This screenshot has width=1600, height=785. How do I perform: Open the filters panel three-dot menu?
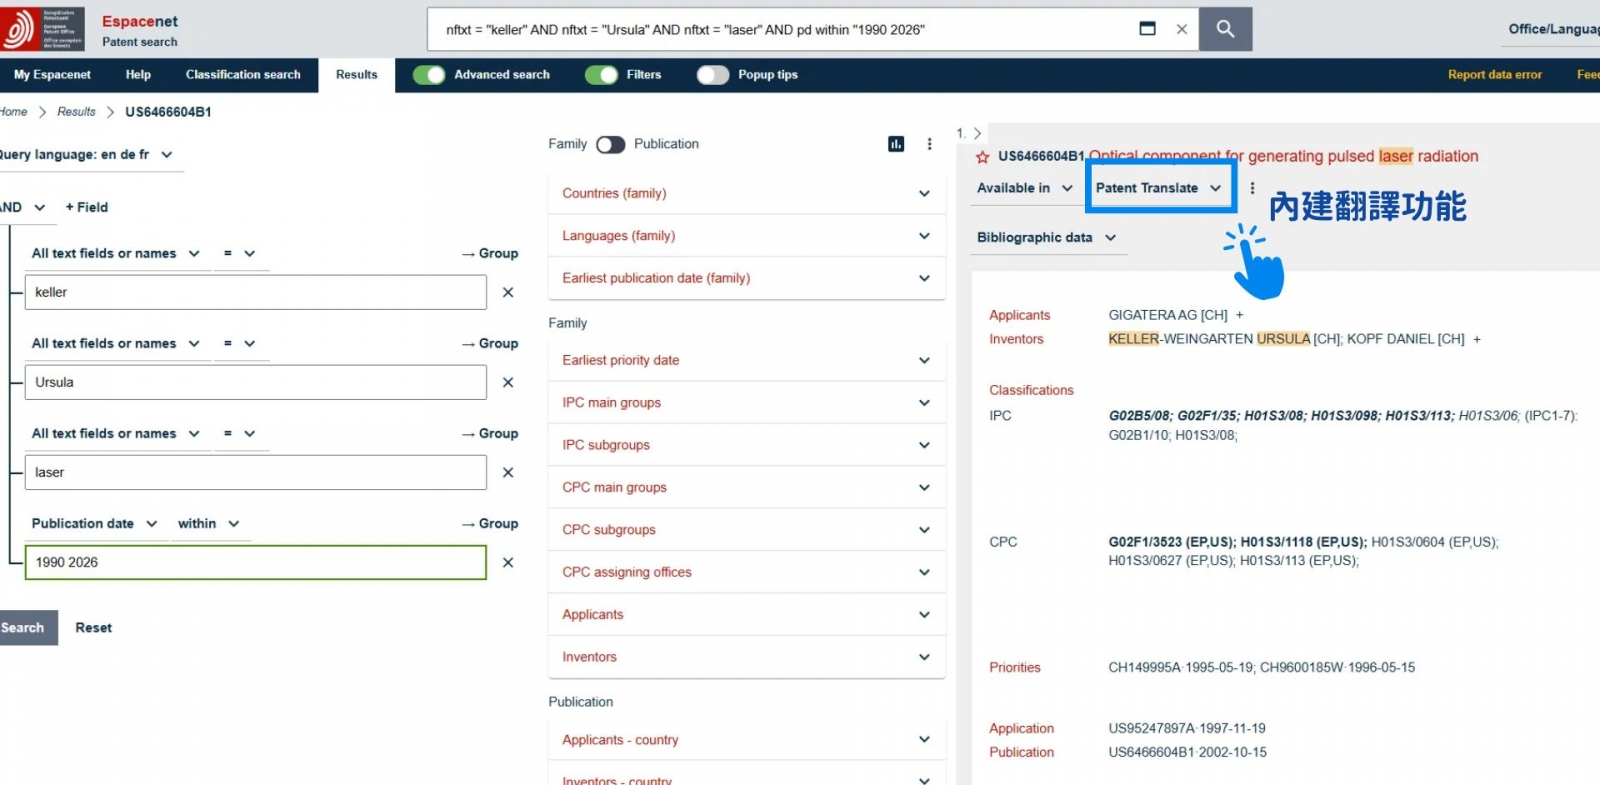929,144
